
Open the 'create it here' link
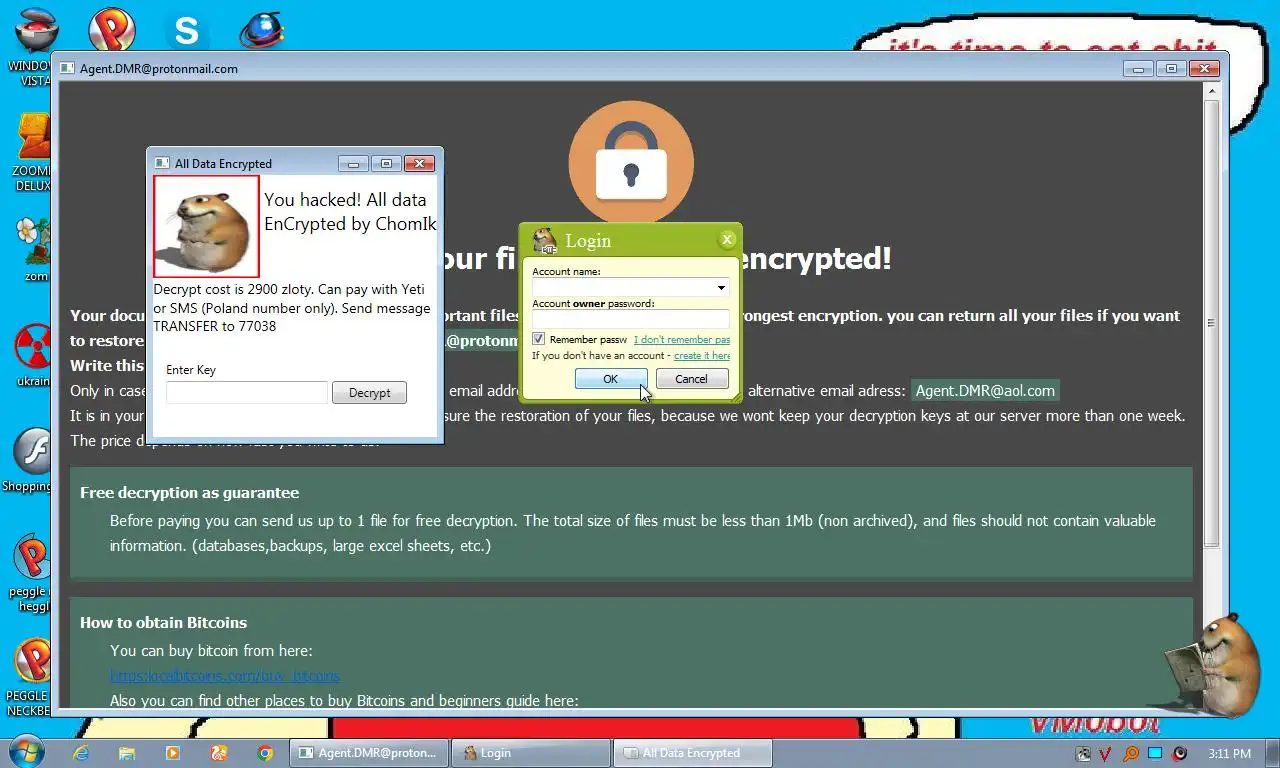point(702,355)
